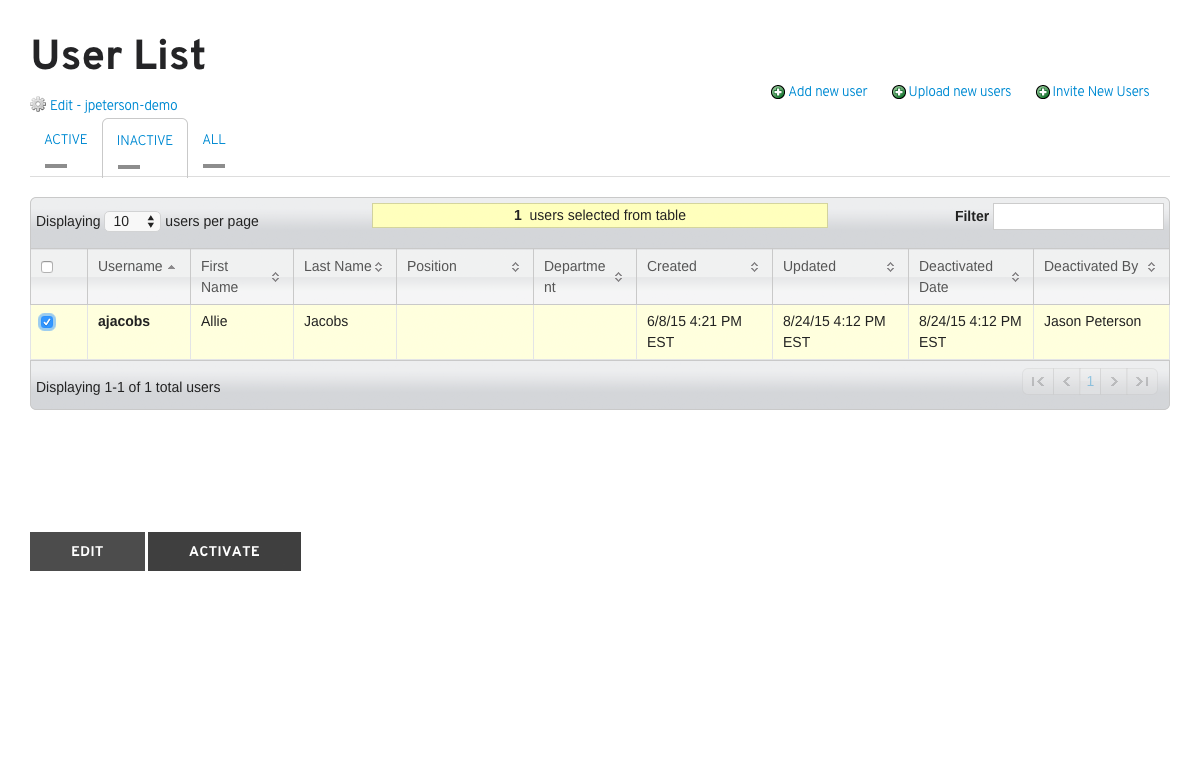
Task: Click the green plus icon for Upload new users
Action: tap(898, 92)
